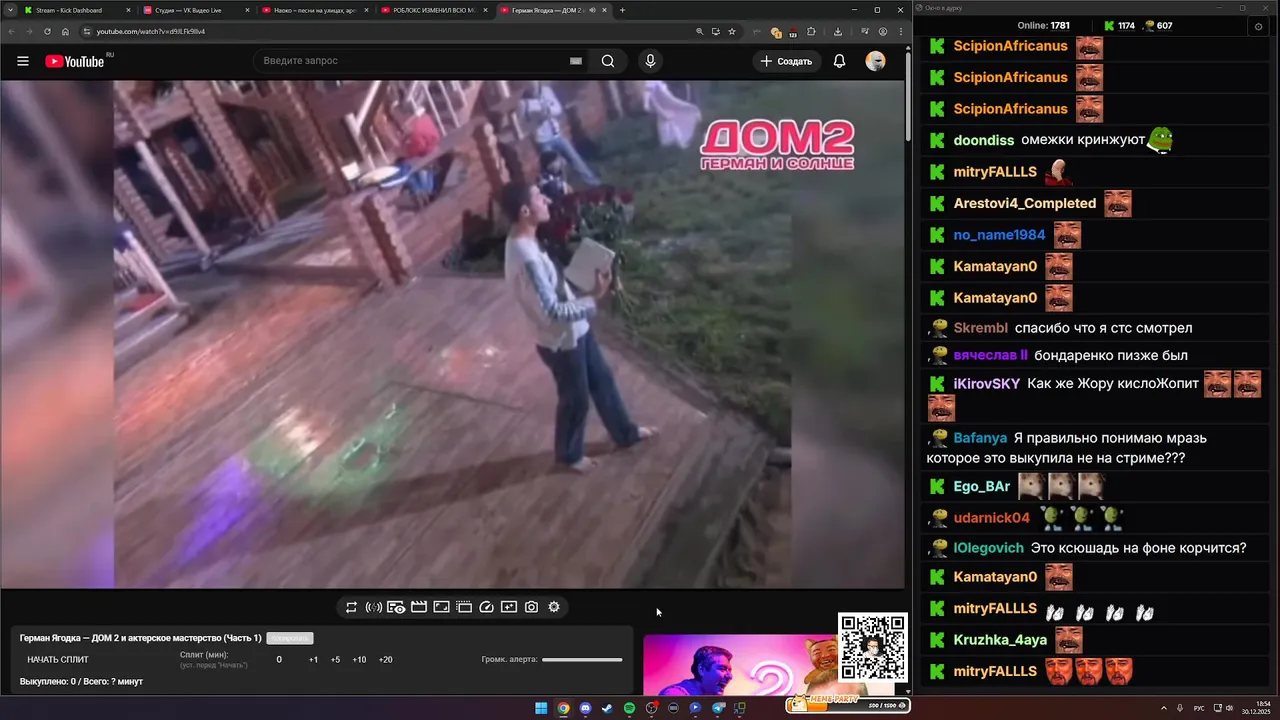Go back with the browser back arrow

point(11,31)
